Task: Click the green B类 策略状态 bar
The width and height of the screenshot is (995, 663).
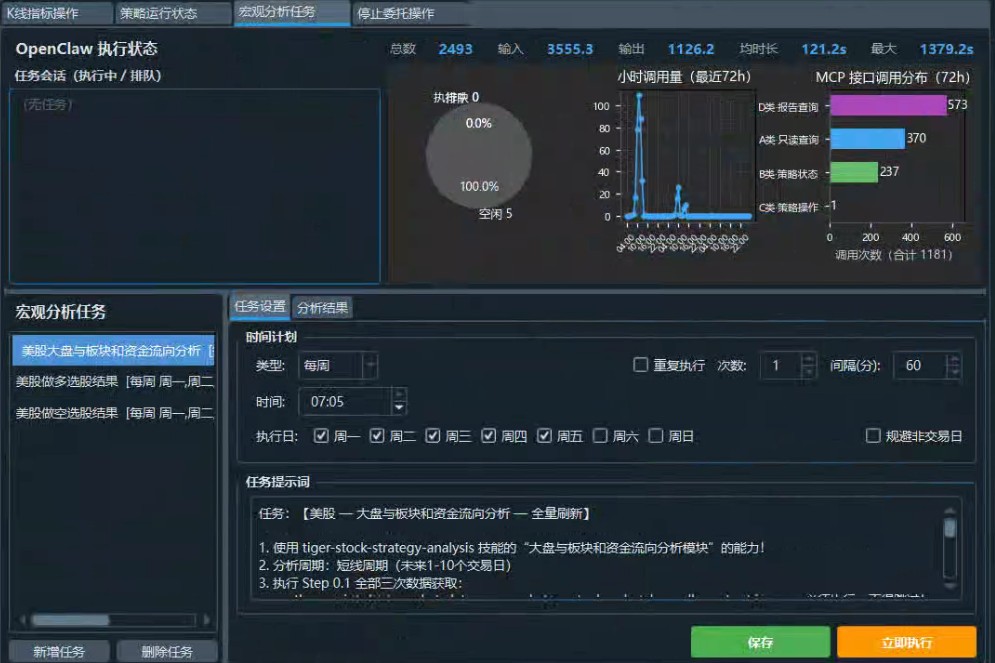Action: coord(854,172)
